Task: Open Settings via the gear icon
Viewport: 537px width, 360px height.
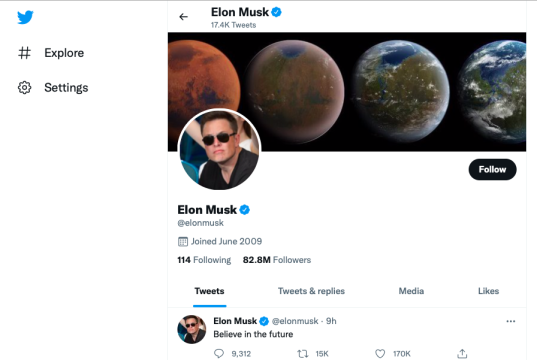Action: (x=25, y=87)
